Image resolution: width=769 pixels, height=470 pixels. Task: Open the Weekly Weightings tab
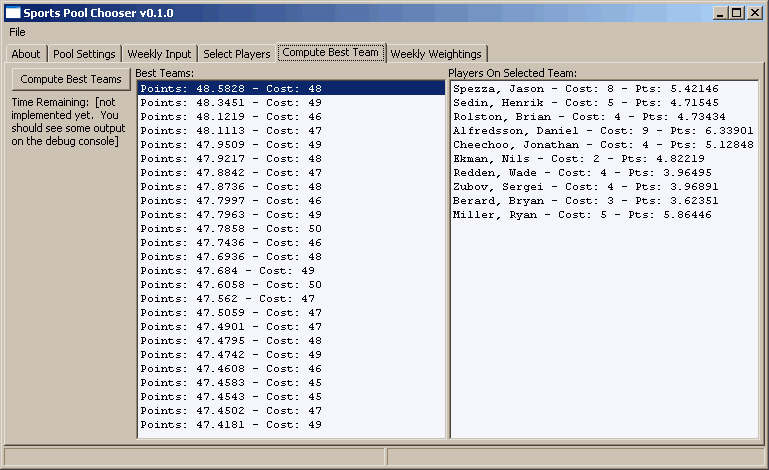point(435,54)
